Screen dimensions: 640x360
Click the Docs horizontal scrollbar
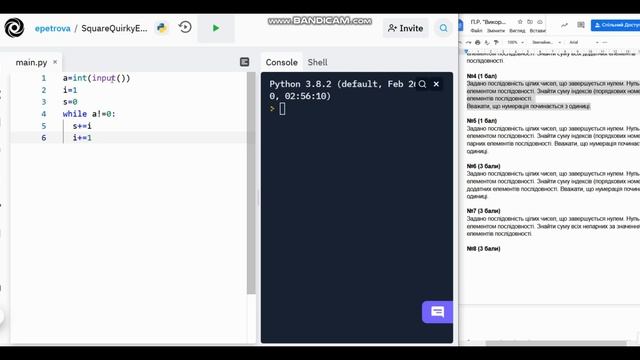(x=556, y=343)
